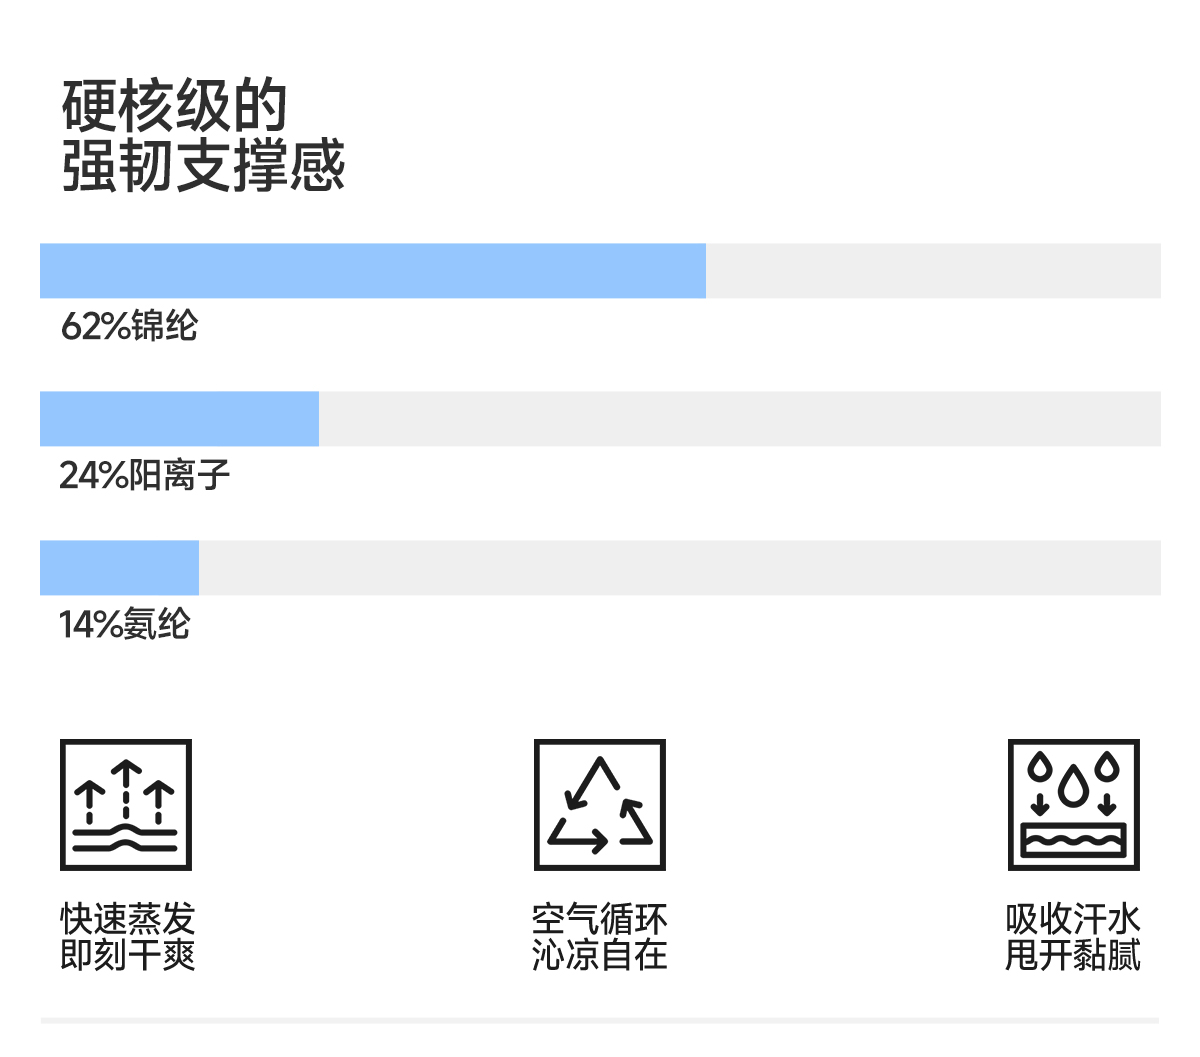Image resolution: width=1200 pixels, height=1057 pixels.
Task: Click the '吸收汗水' caption text
Action: point(1073,919)
